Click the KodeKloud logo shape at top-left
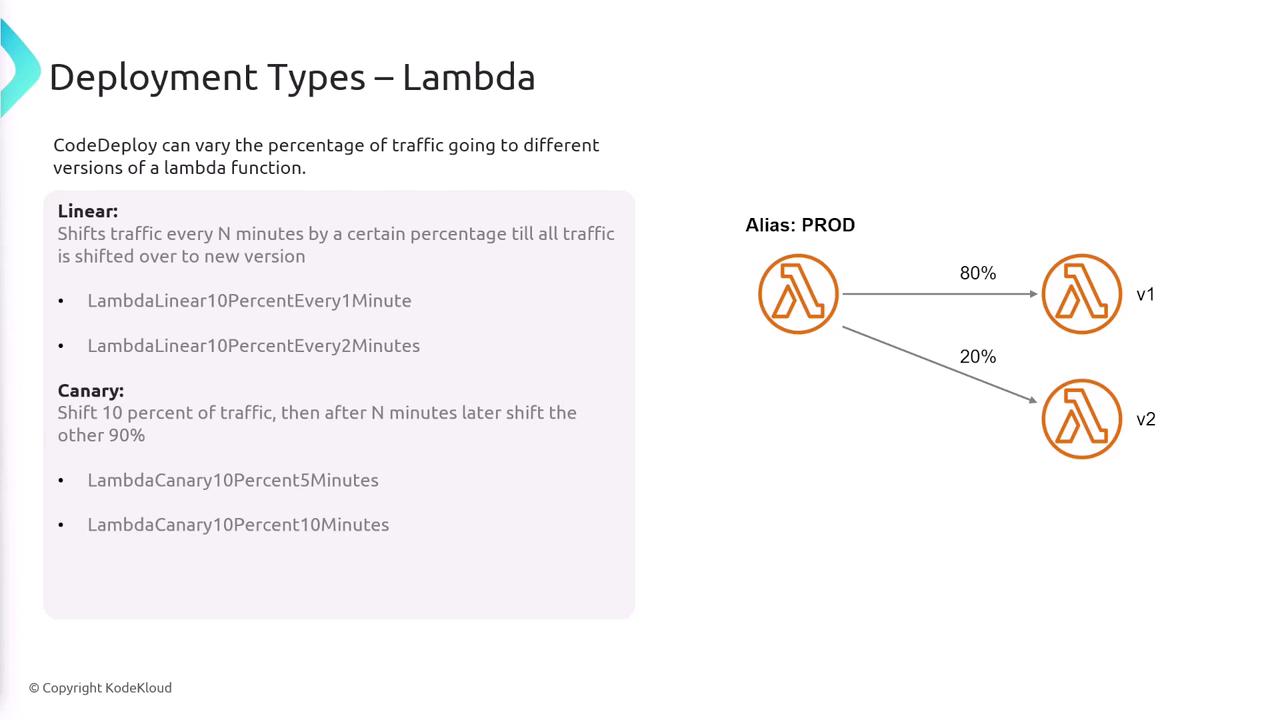The image size is (1280, 720). [18, 68]
